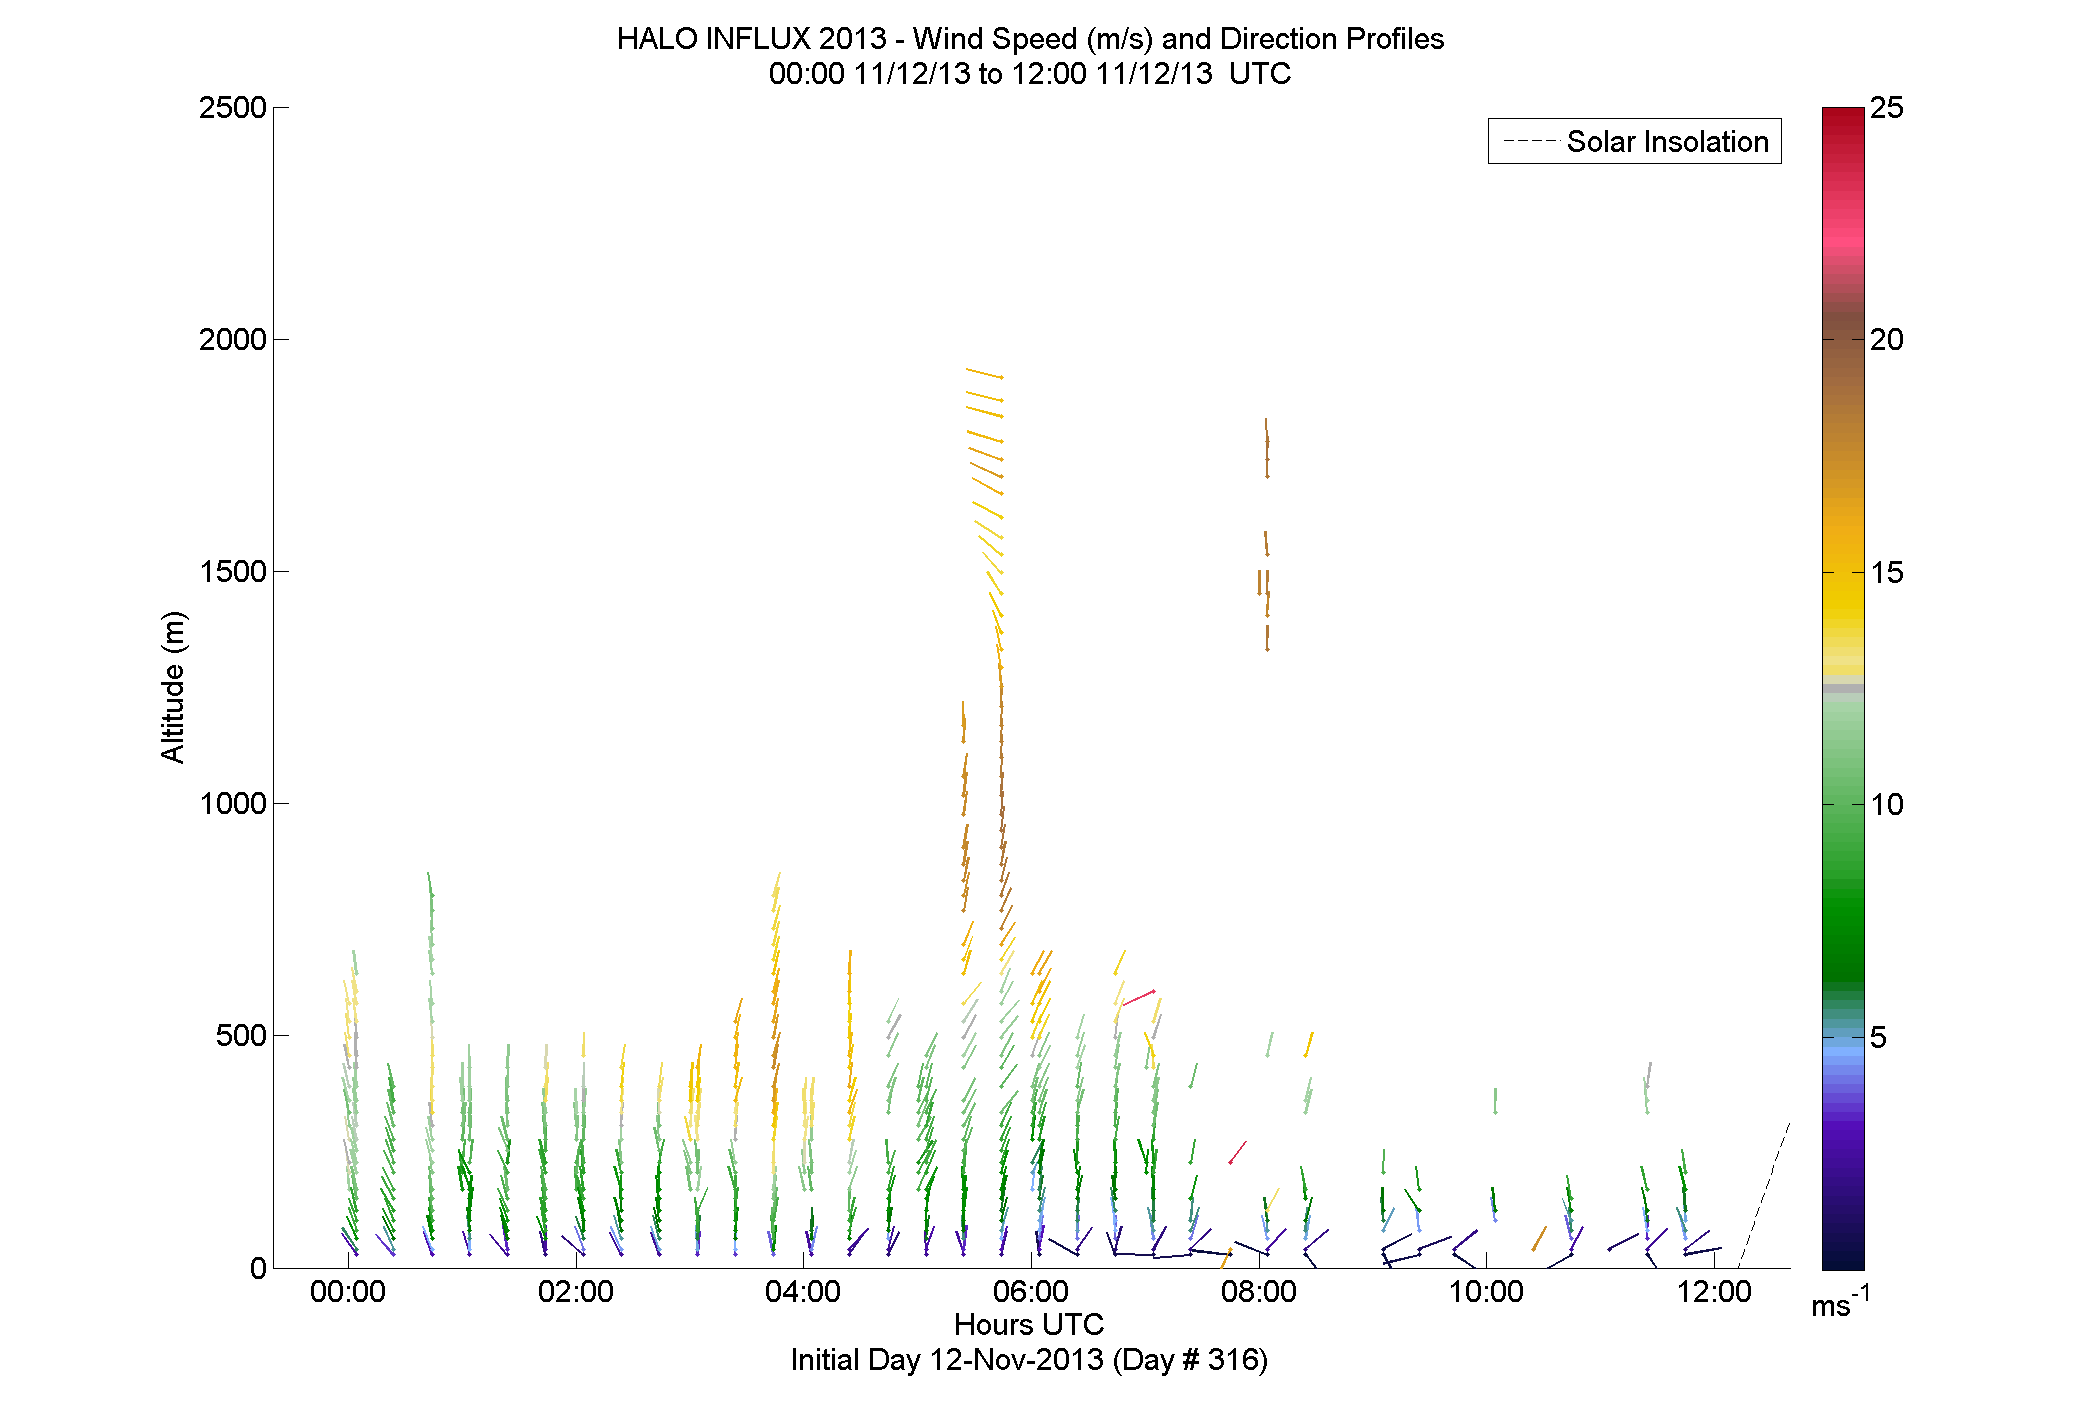
Task: Click the 2500 altitude tick label
Action: coord(232,107)
